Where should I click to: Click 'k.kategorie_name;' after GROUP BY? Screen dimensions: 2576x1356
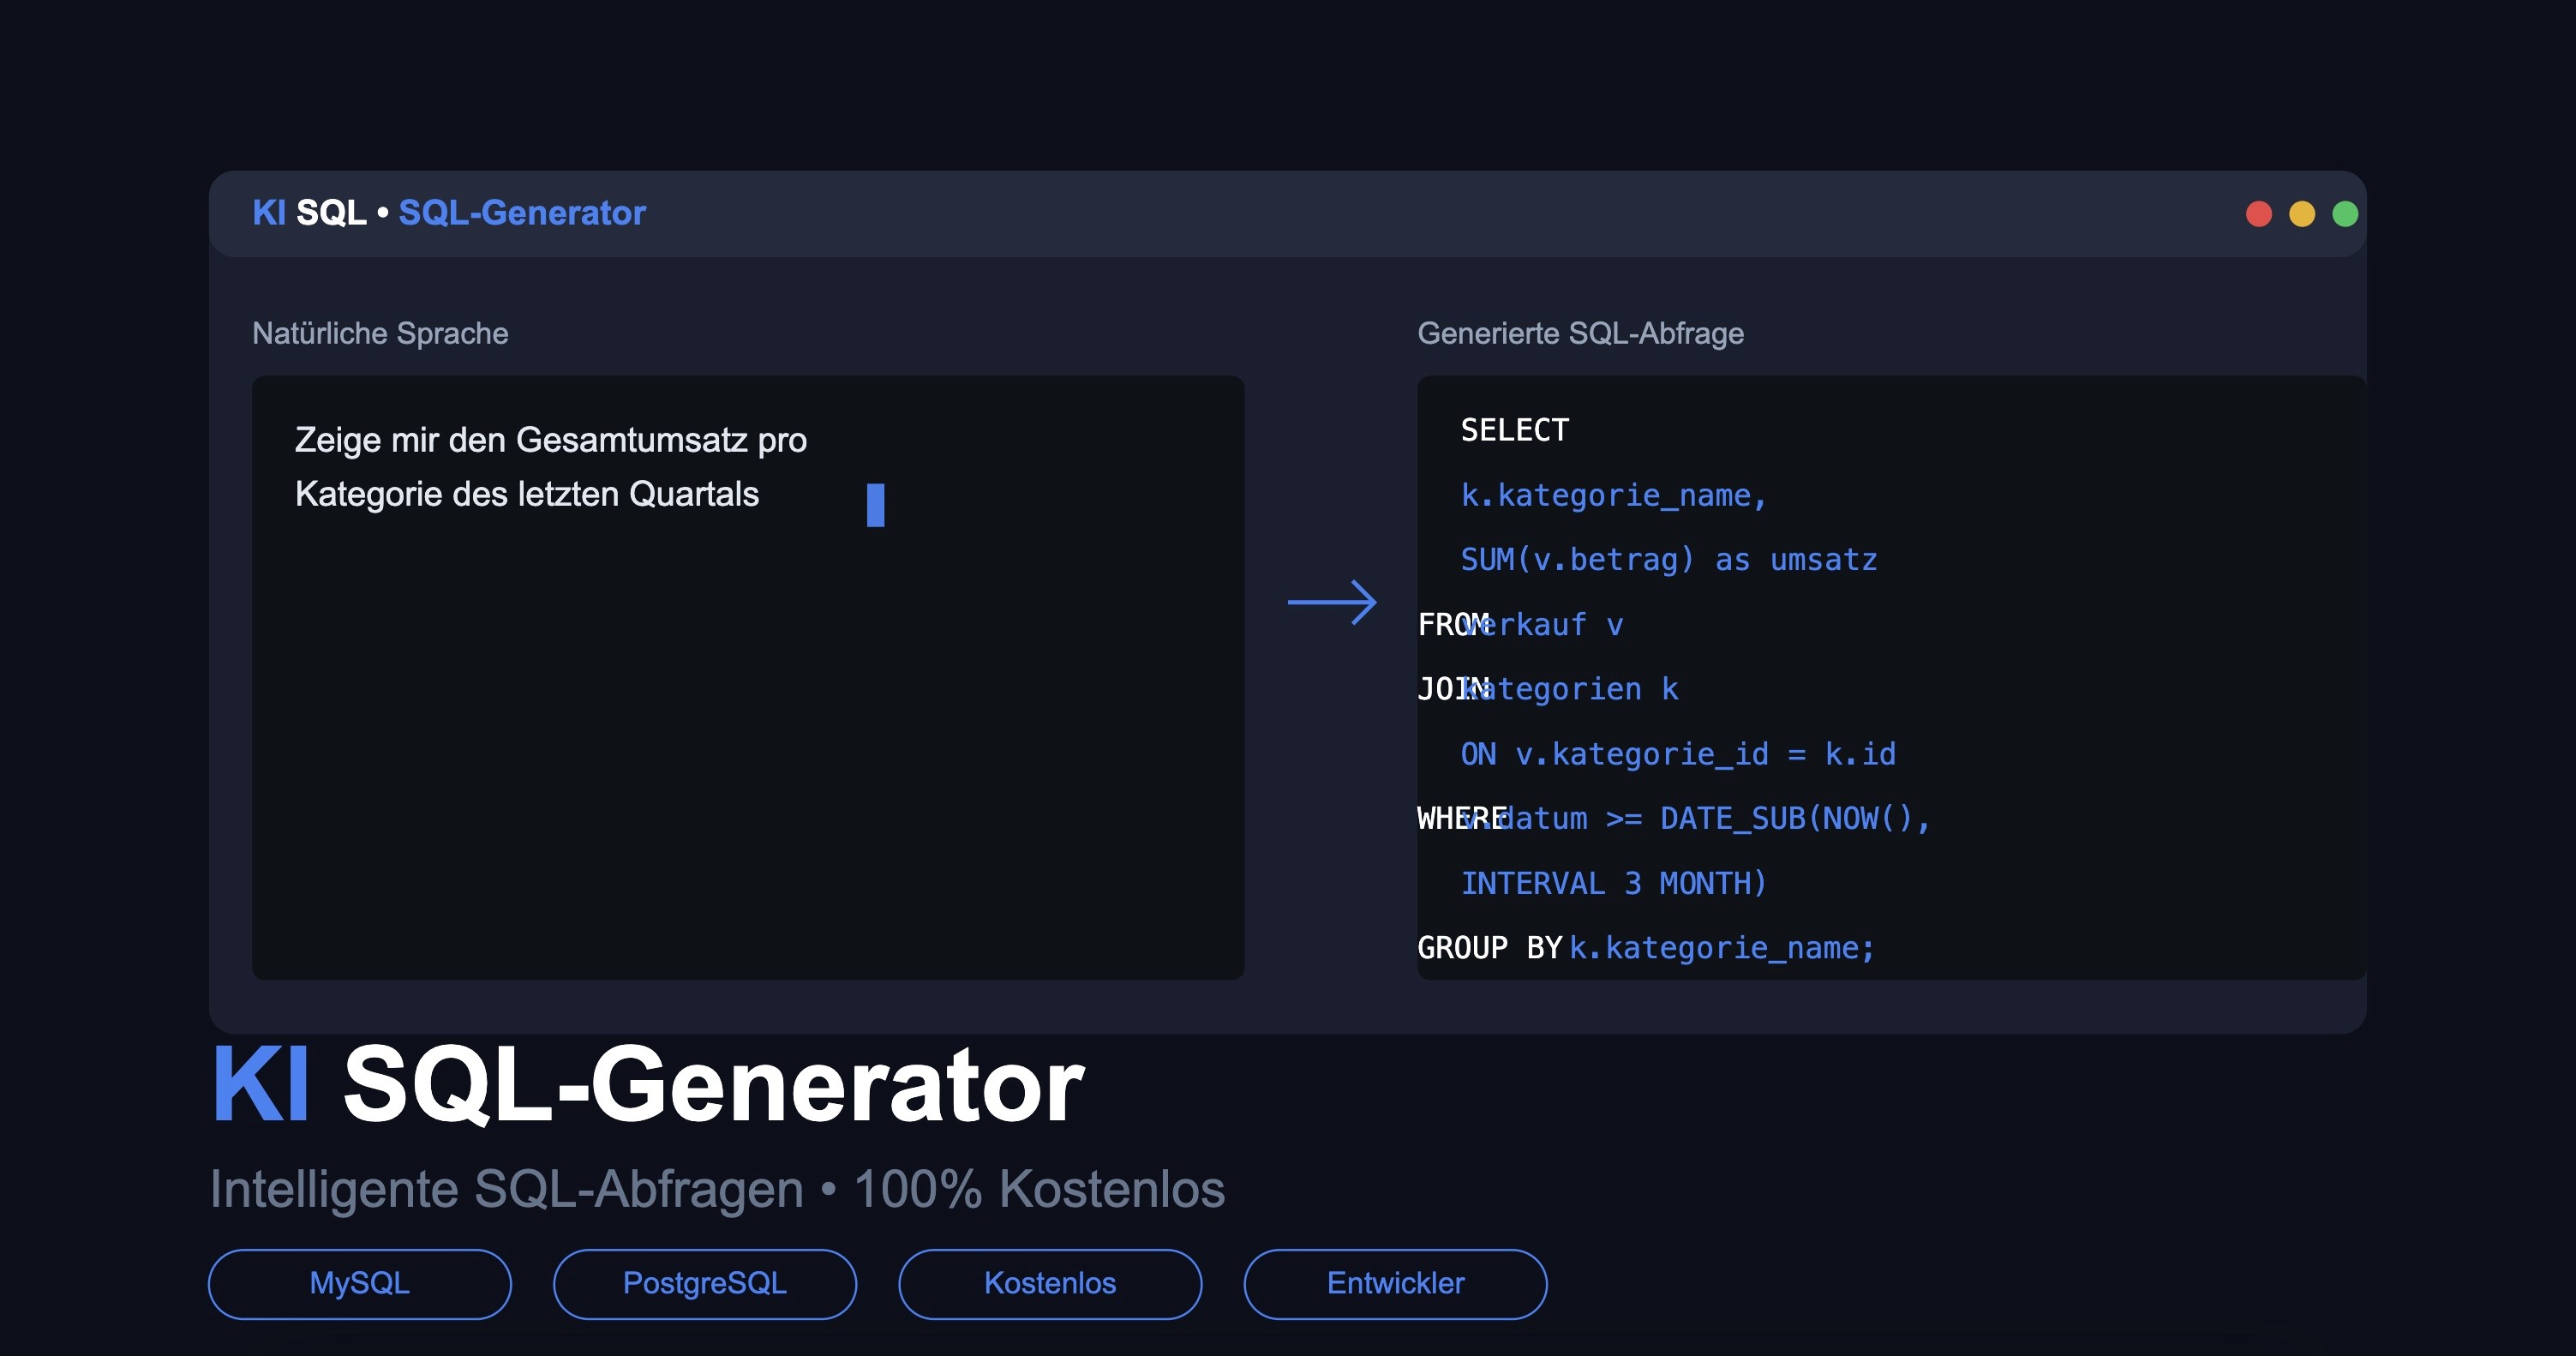[1722, 948]
